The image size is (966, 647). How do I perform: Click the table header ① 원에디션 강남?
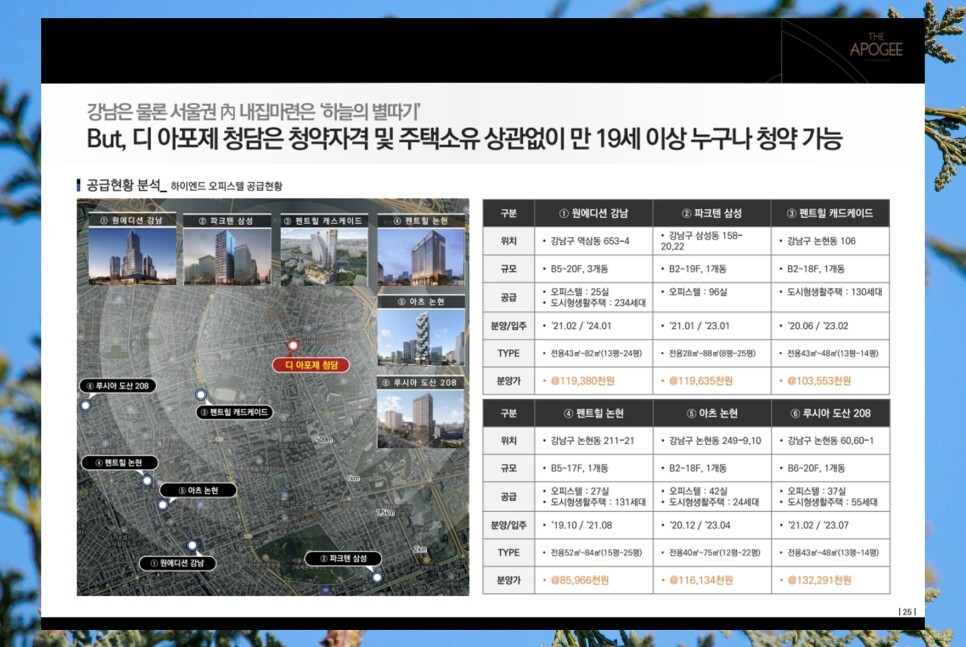click(x=593, y=213)
